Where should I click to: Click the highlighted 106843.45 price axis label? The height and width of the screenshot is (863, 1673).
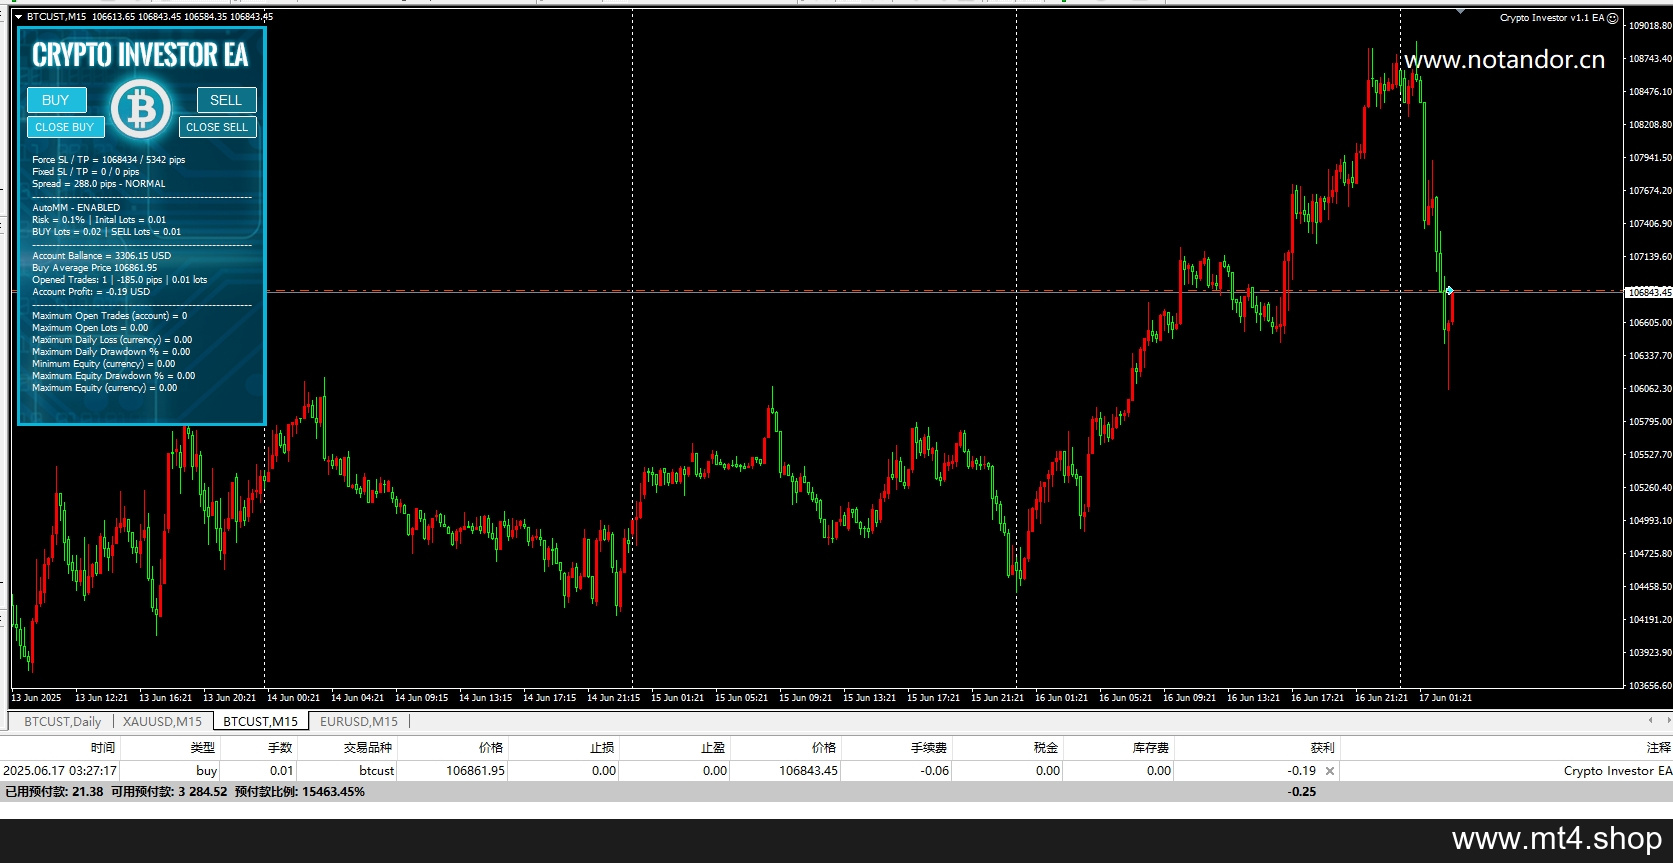[1650, 292]
